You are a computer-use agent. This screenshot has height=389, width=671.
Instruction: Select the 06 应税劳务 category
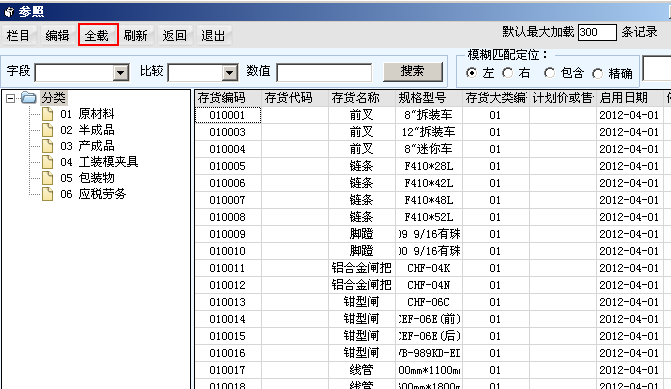pyautogui.click(x=93, y=194)
